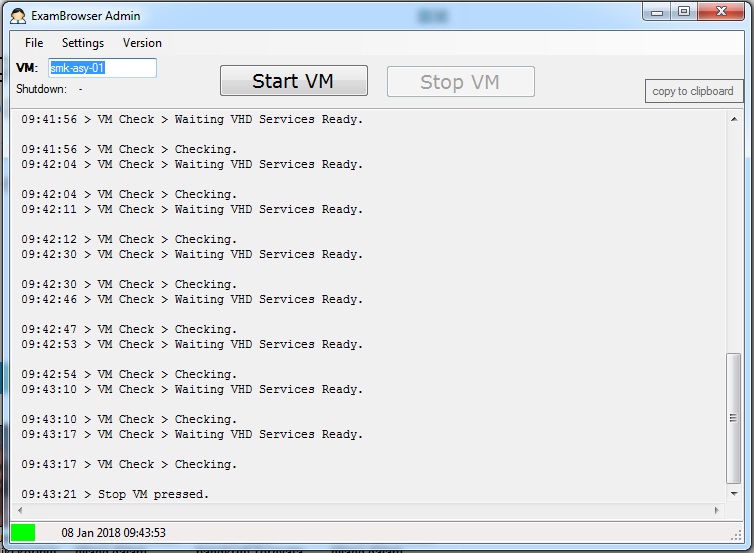Click the 'Shutdown:' label
Screen dimensions: 754x553
[x=41, y=89]
